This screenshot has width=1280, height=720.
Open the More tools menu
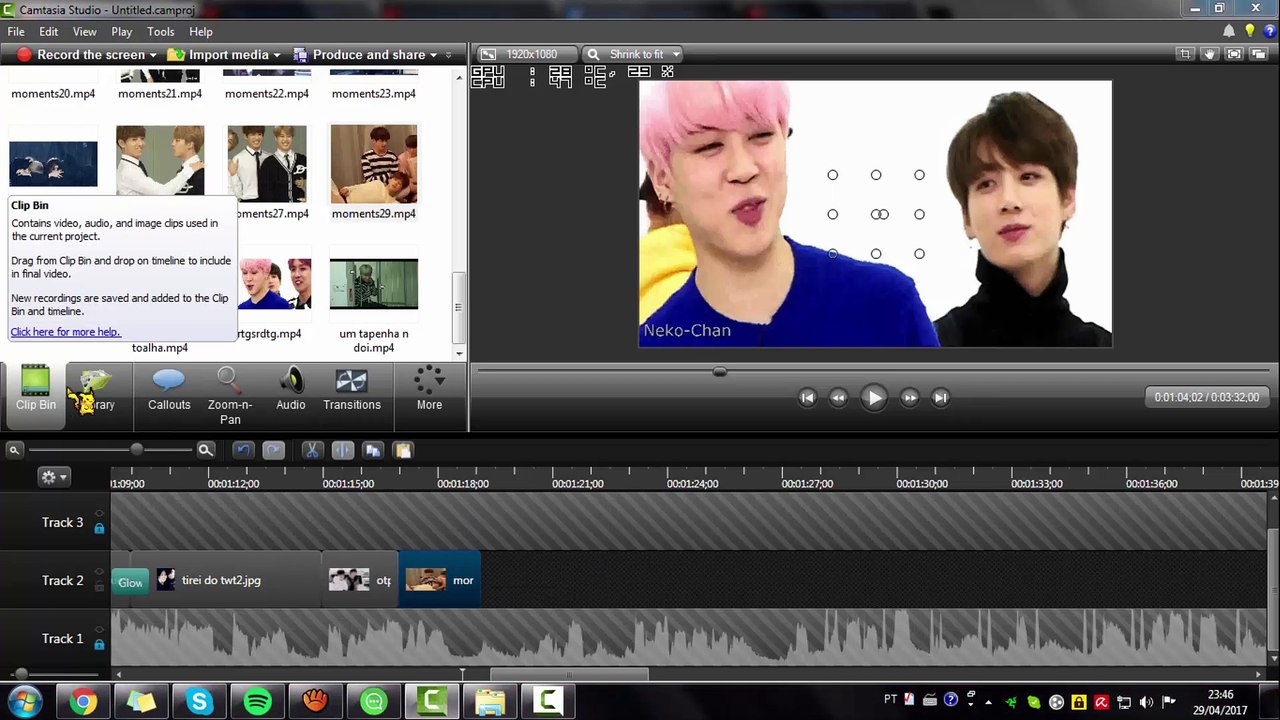point(429,388)
